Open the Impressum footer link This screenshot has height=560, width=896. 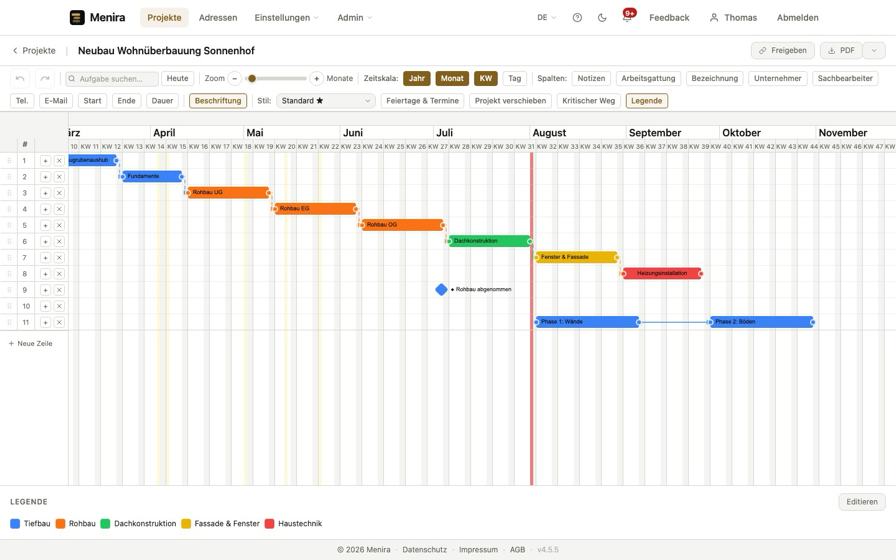coord(478,550)
